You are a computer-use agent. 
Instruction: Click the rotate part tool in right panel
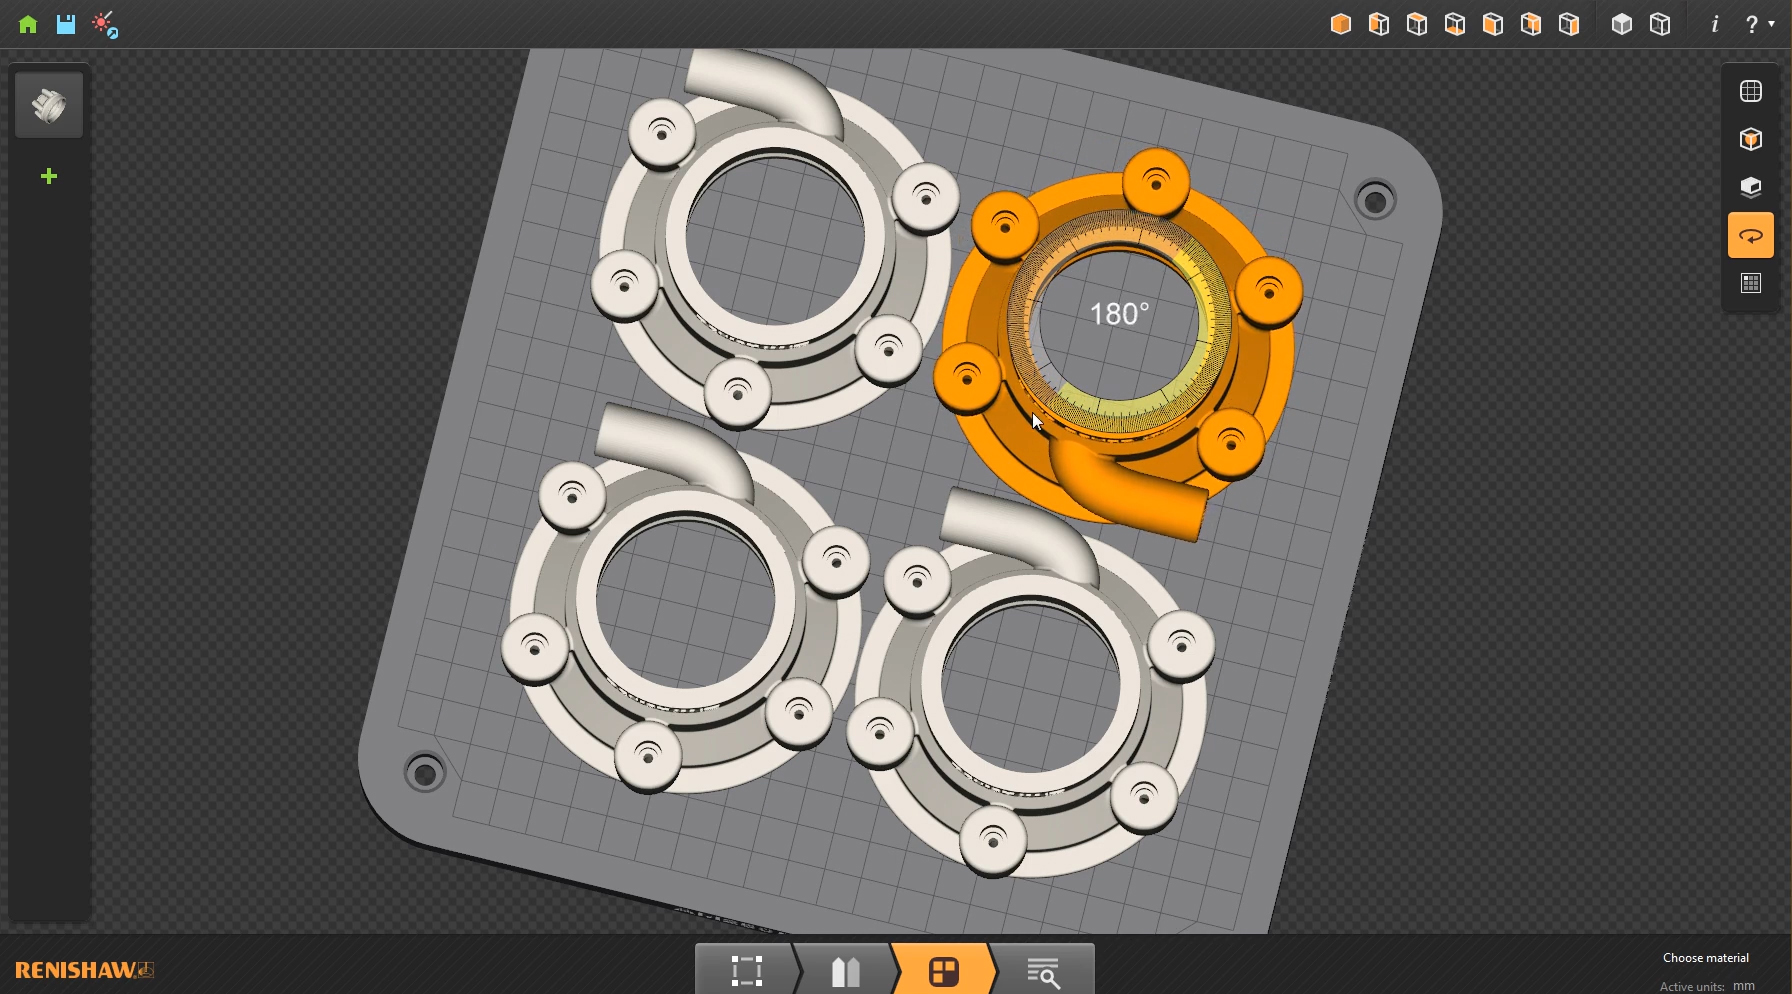coord(1750,236)
